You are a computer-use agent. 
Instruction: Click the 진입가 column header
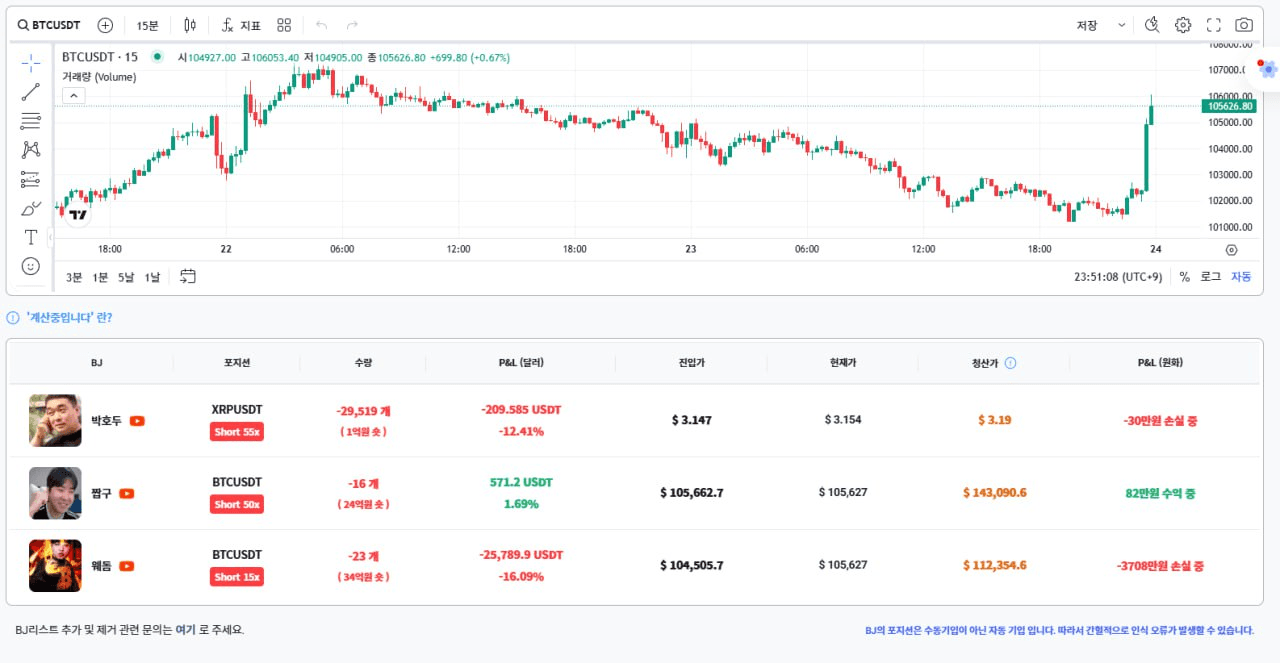pos(691,363)
